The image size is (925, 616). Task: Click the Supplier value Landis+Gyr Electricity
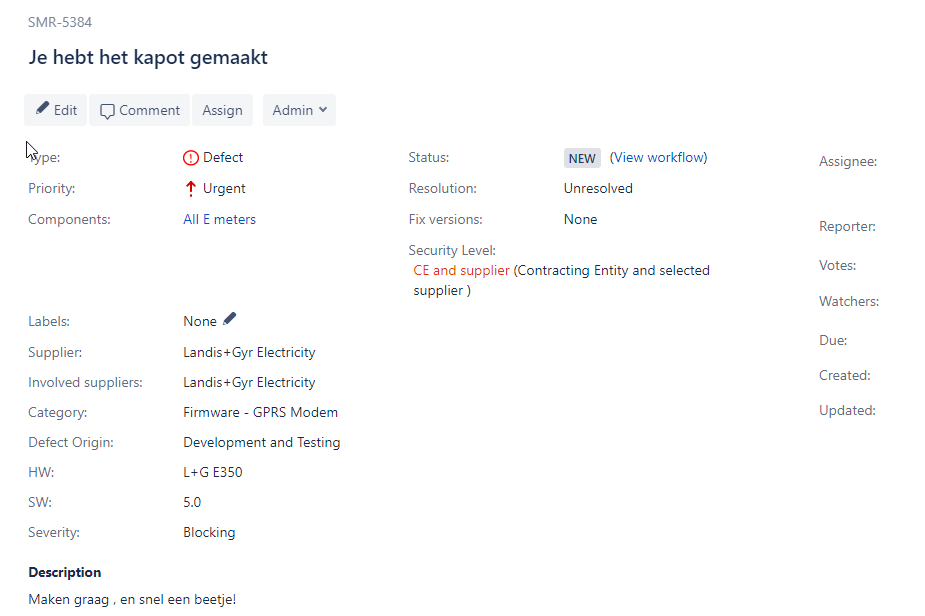click(249, 352)
